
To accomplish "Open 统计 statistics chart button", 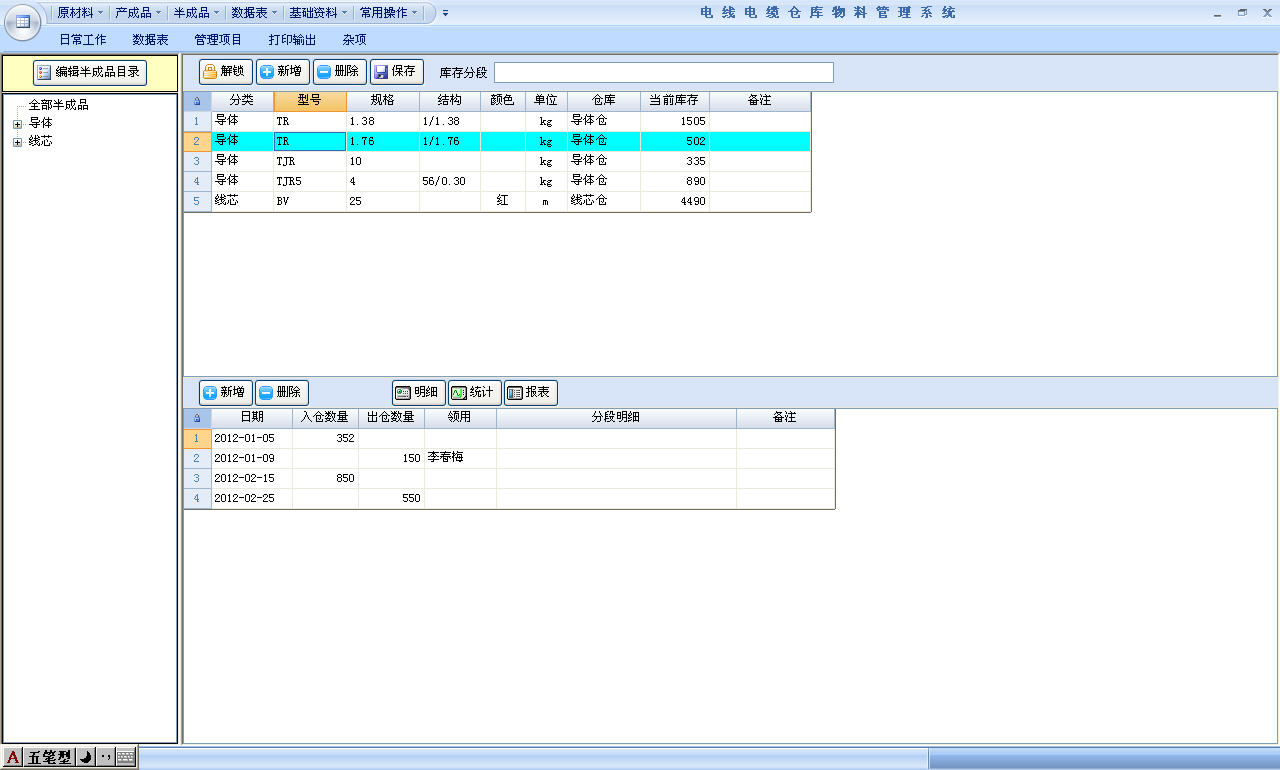I will point(474,393).
